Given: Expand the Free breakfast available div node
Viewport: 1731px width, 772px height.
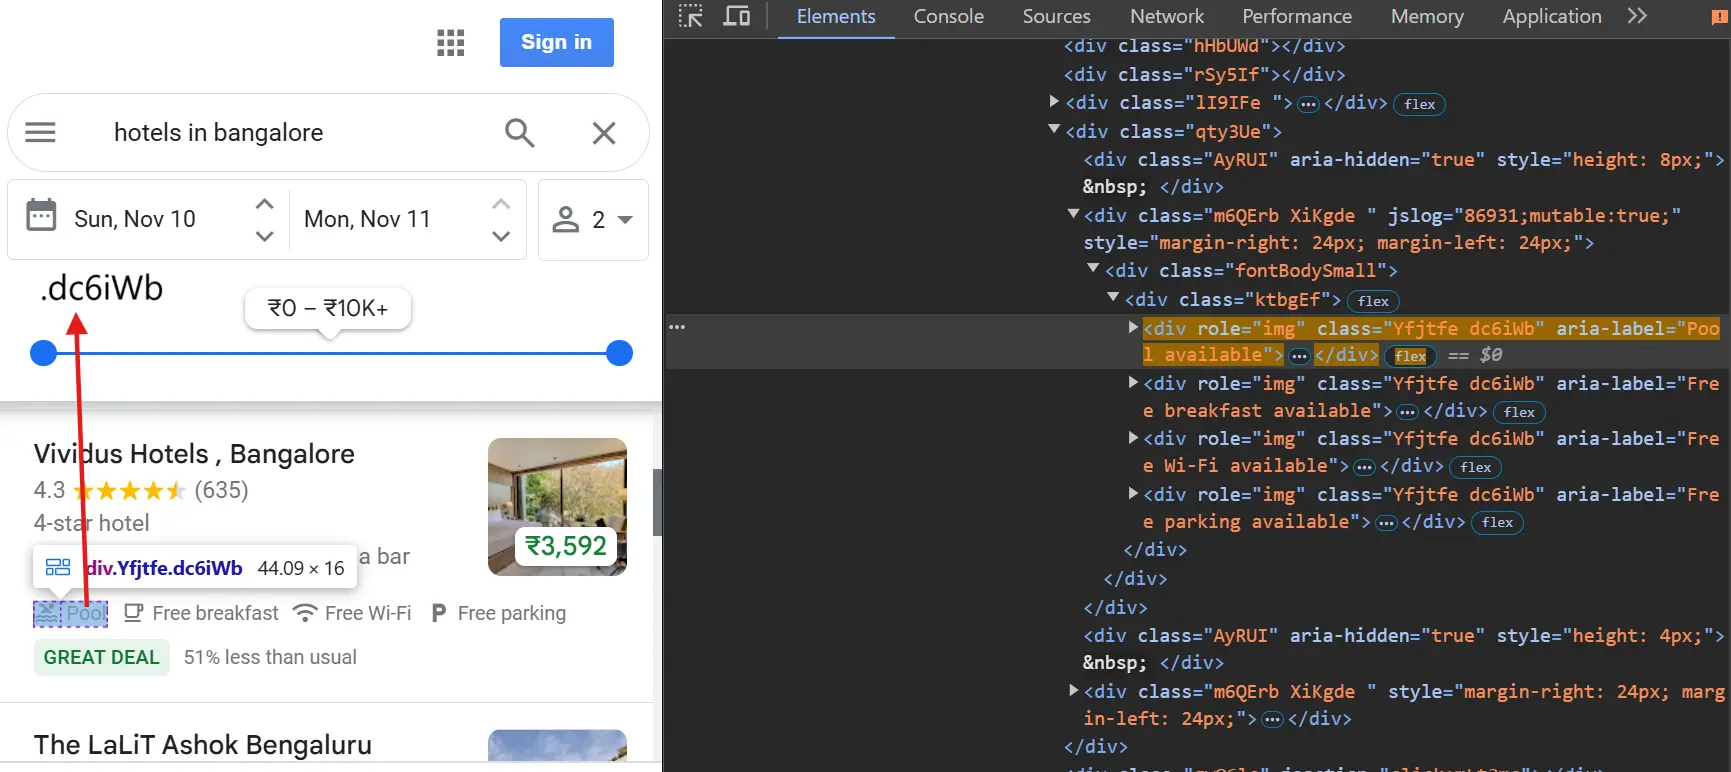Looking at the screenshot, I should pyautogui.click(x=1133, y=383).
